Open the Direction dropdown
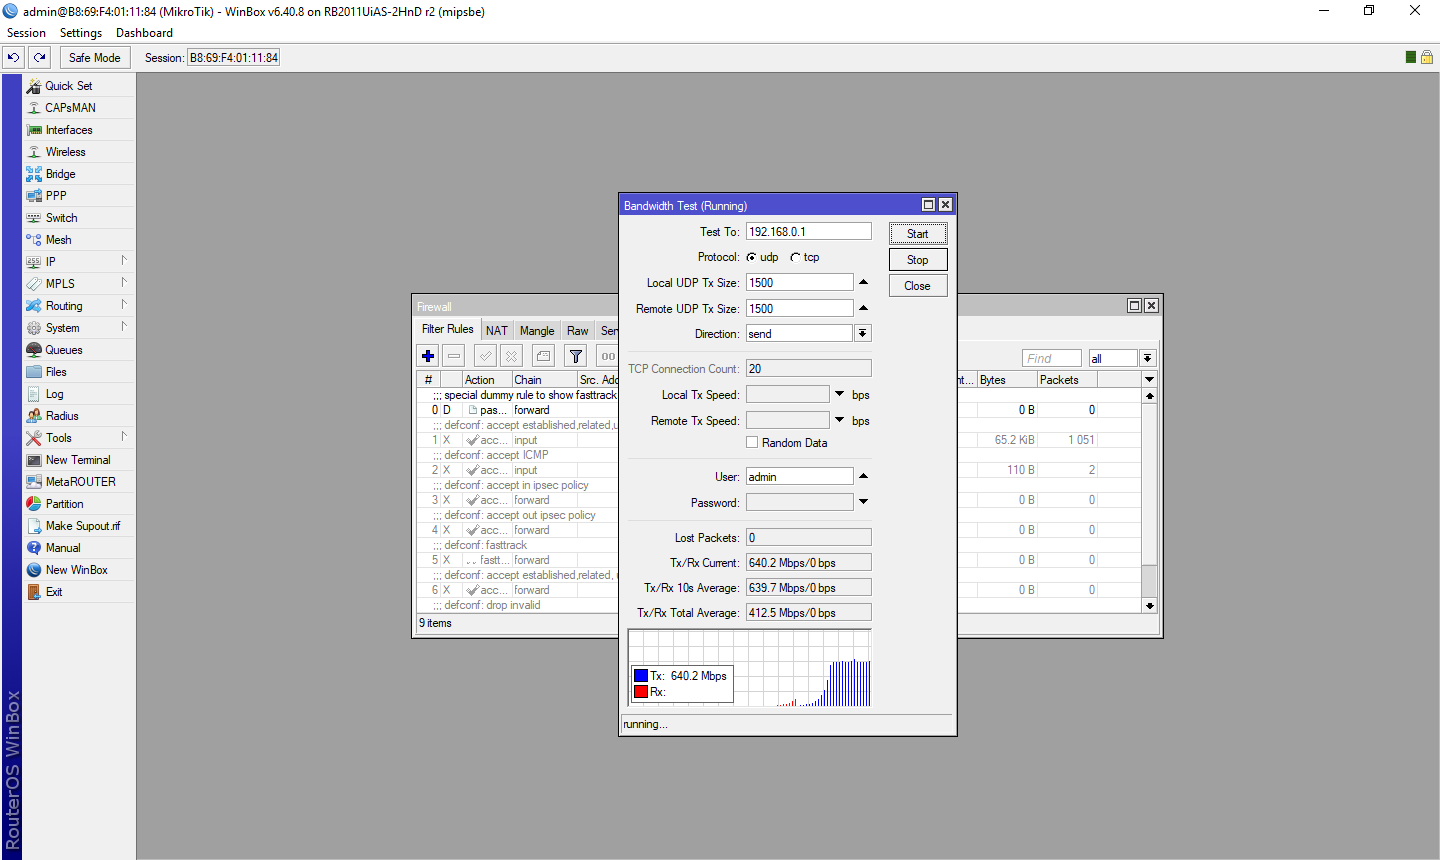 click(x=863, y=333)
